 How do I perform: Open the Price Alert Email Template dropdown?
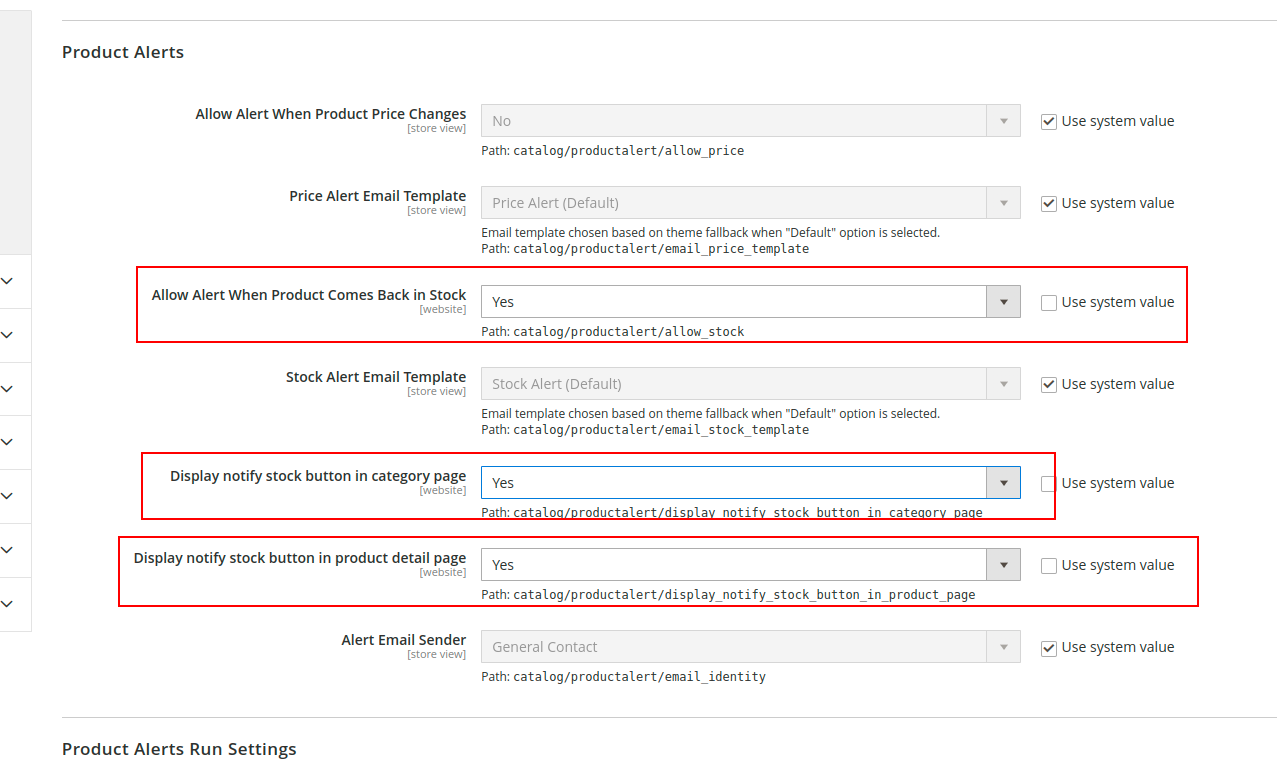[750, 203]
